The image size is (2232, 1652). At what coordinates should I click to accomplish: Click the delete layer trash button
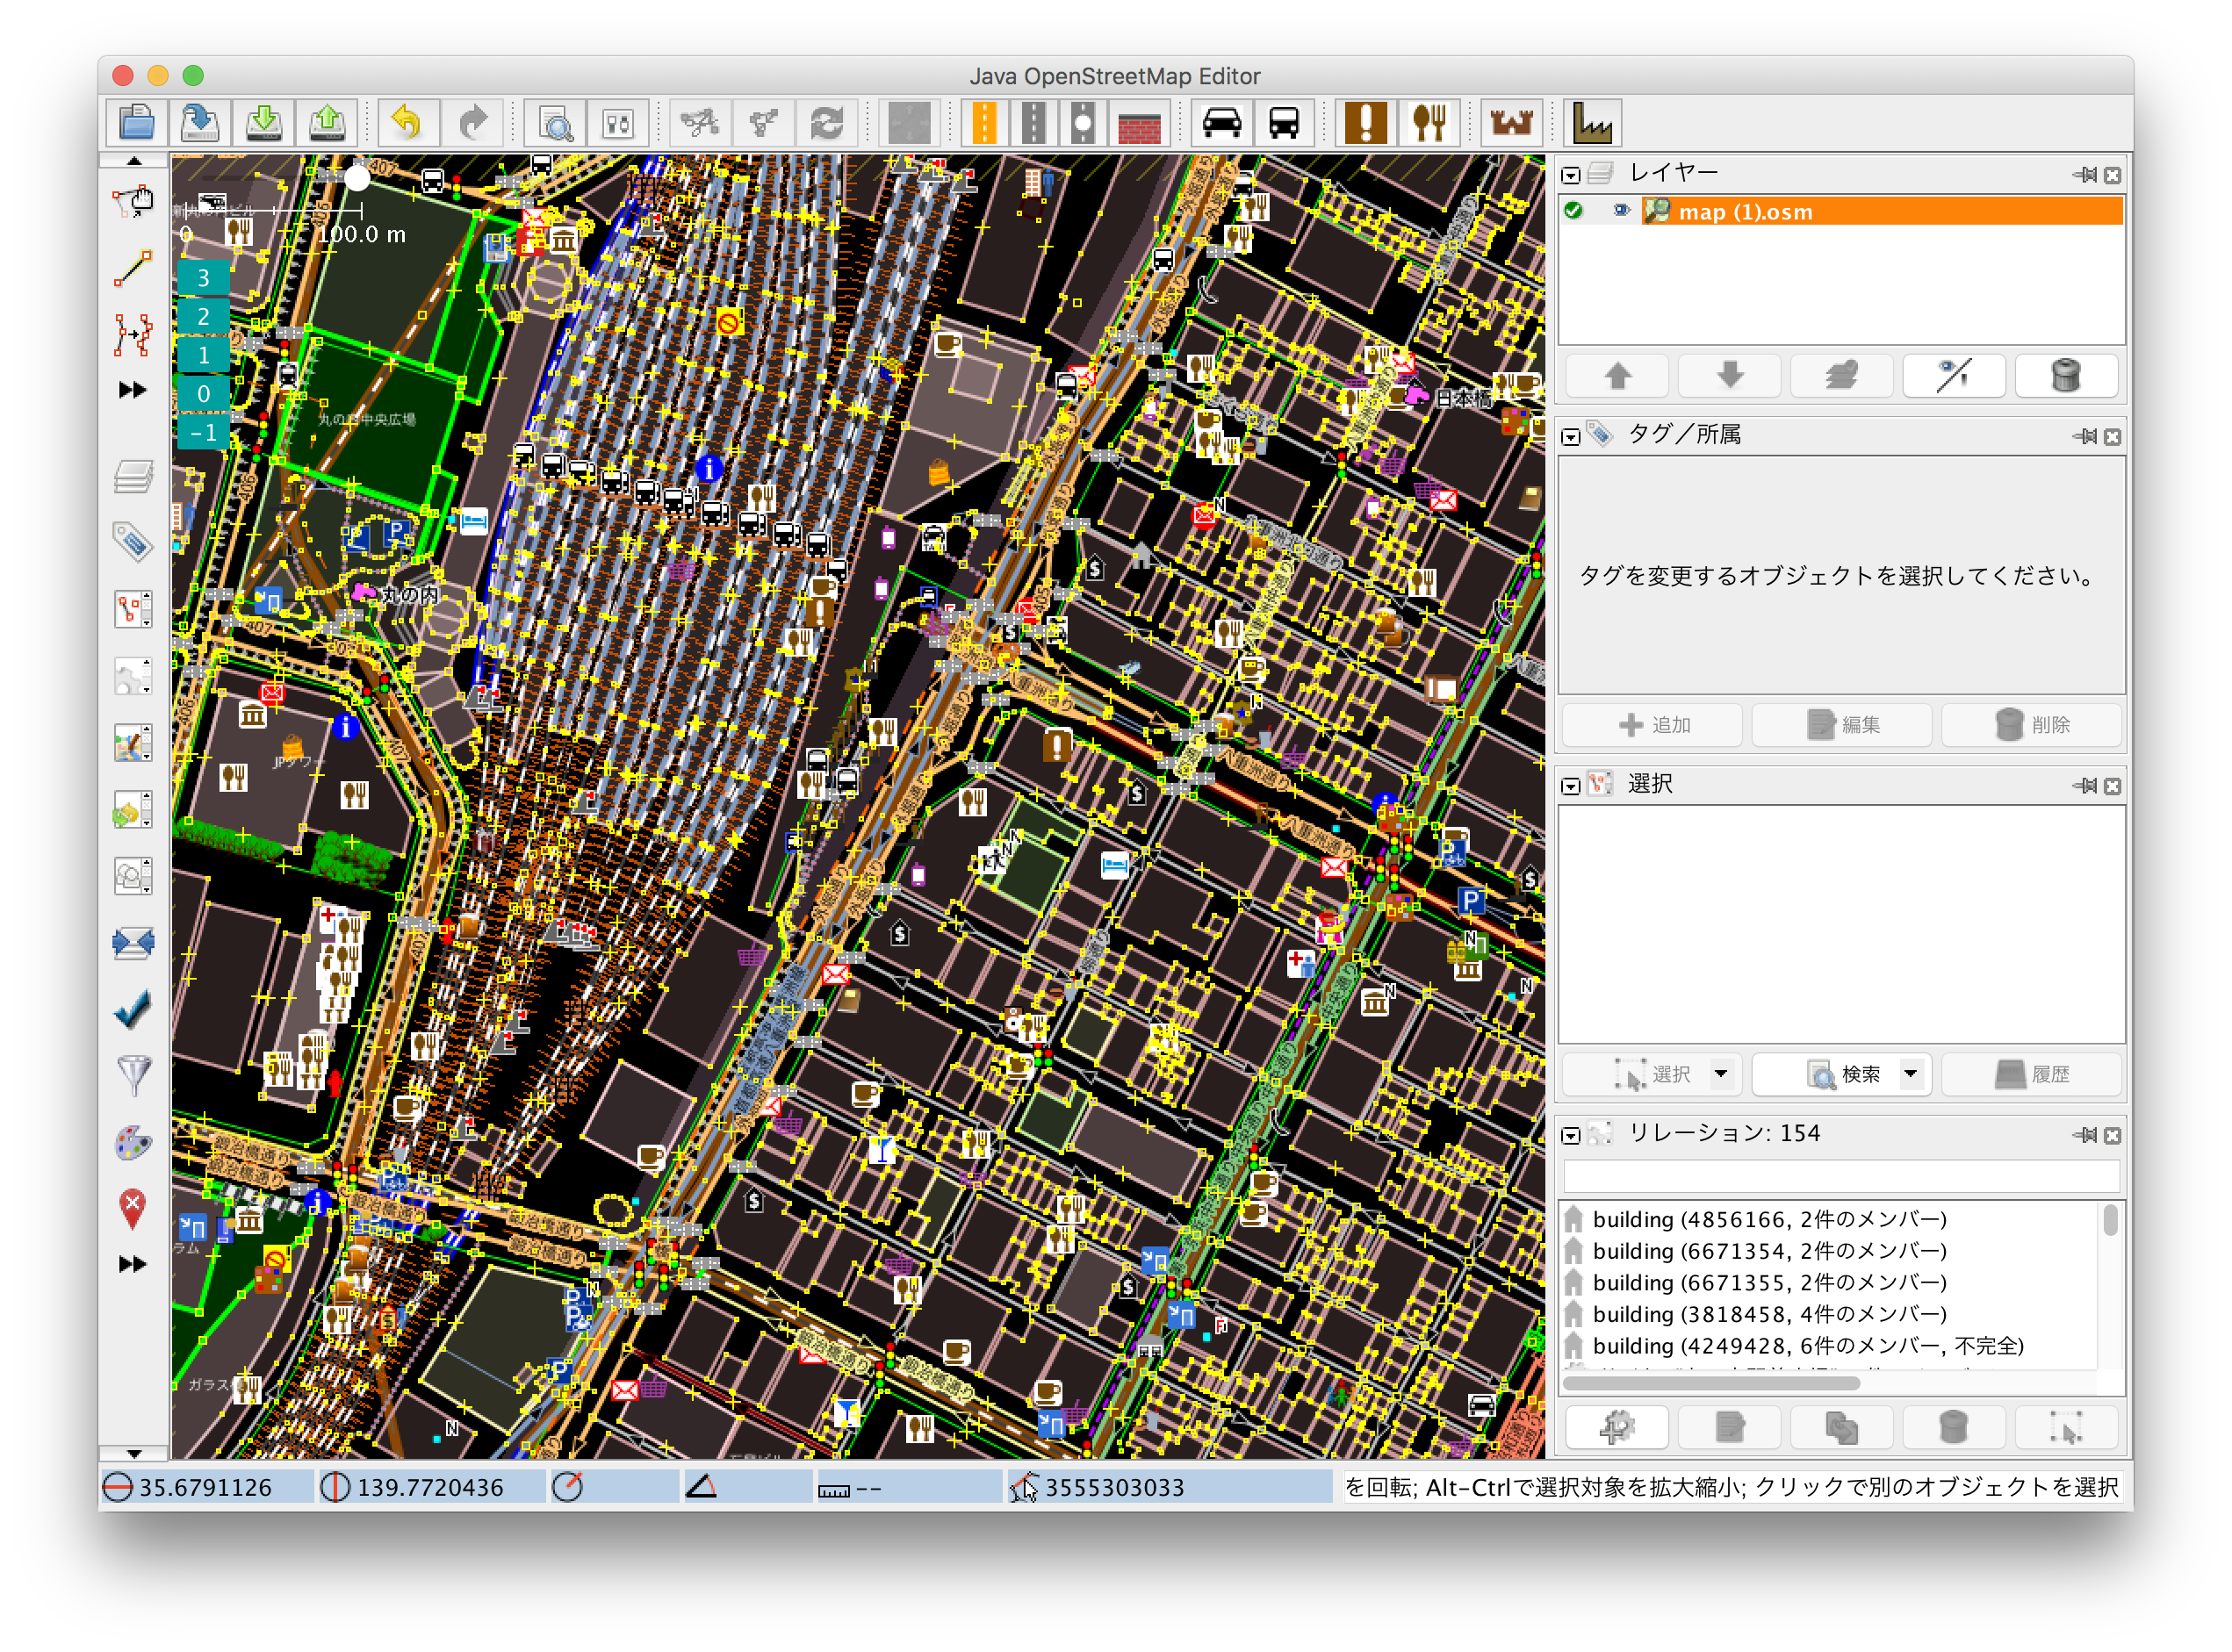(2066, 376)
